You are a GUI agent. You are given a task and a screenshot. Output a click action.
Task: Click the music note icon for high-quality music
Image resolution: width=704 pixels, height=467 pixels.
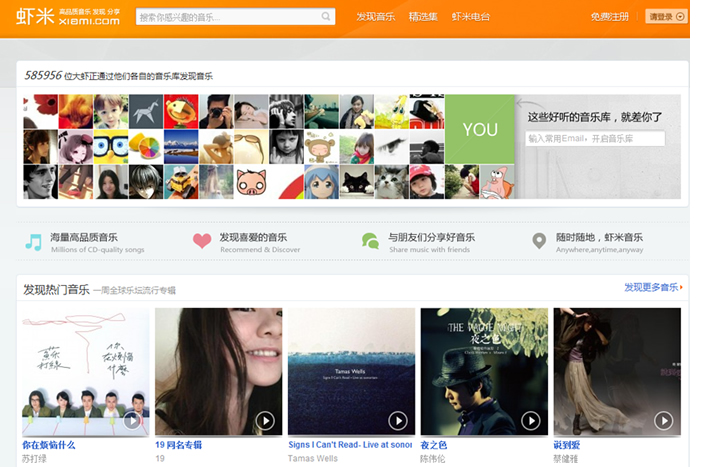pyautogui.click(x=34, y=241)
